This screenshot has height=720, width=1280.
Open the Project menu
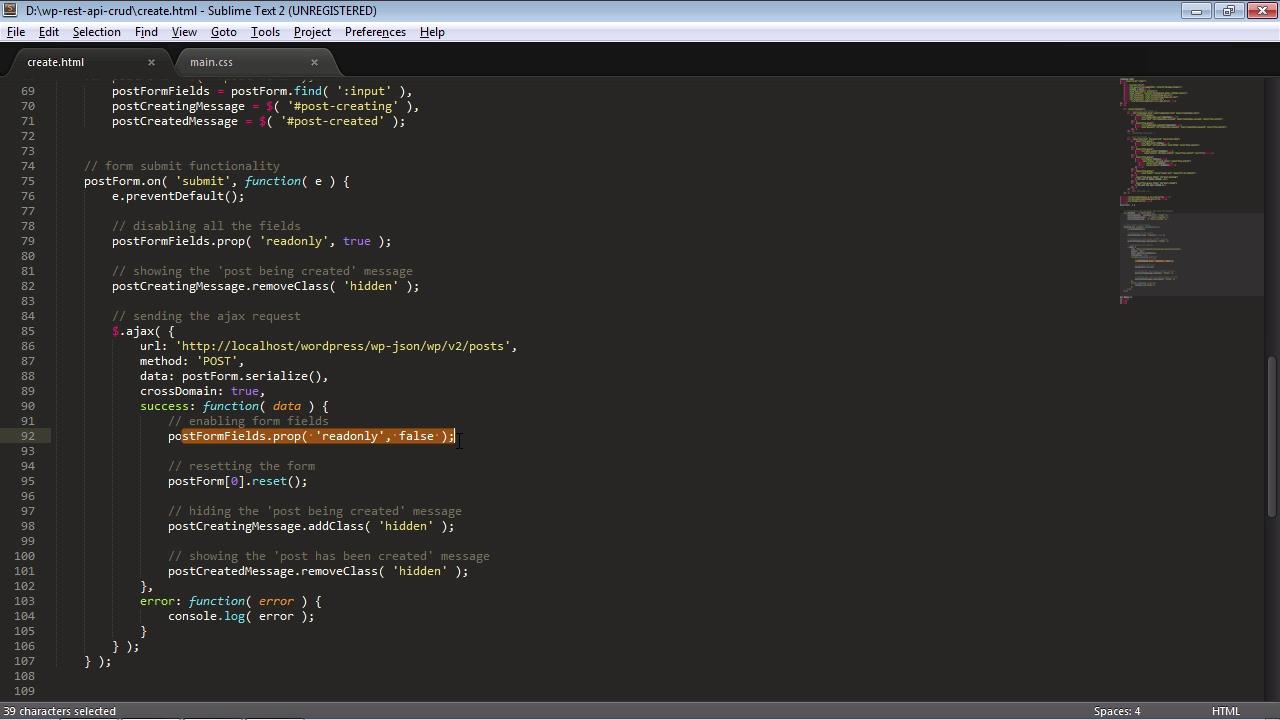(x=312, y=32)
